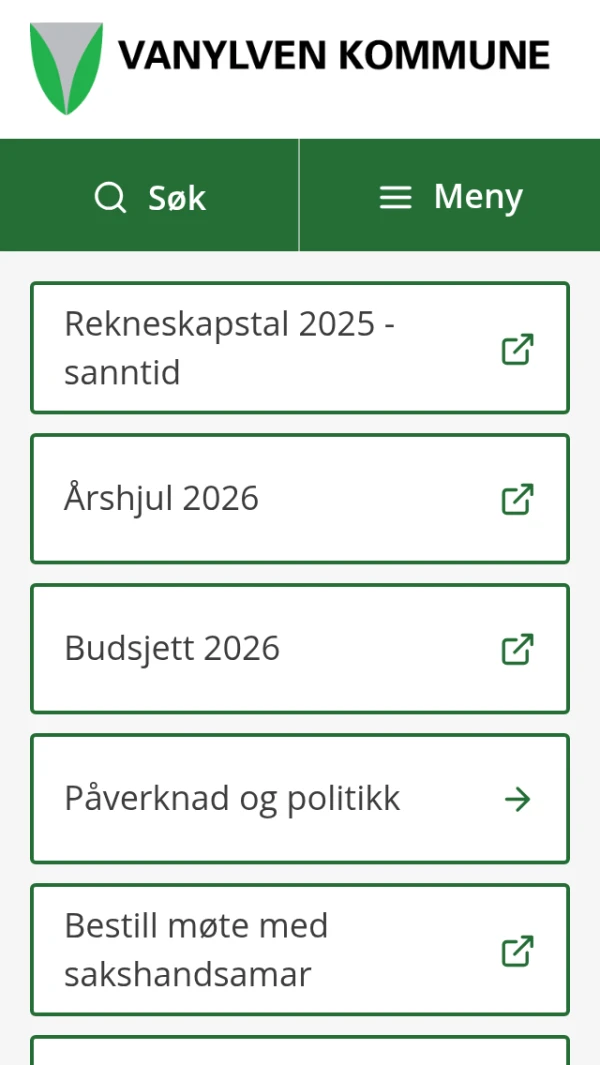
Task: Click external link icon beside Budsjett 2026
Action: pyautogui.click(x=517, y=649)
